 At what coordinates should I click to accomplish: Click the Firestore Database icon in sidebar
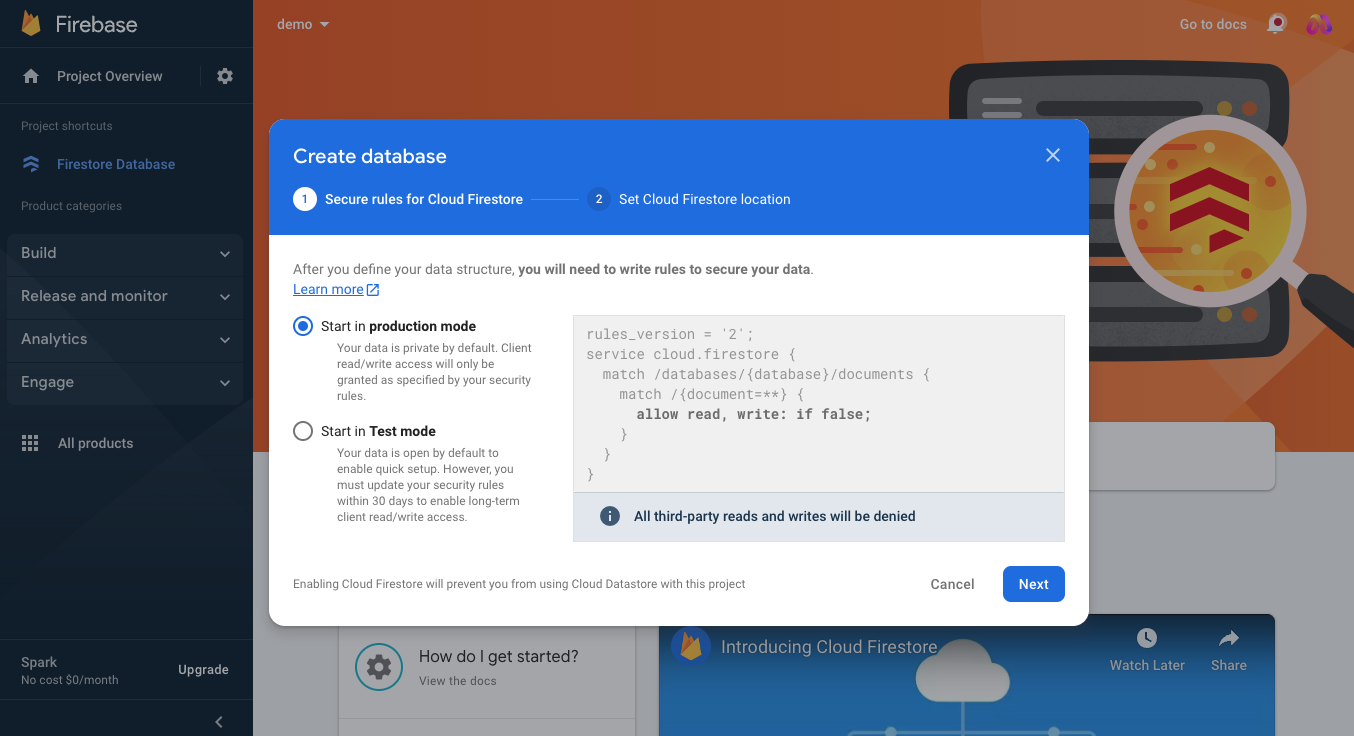pos(31,164)
